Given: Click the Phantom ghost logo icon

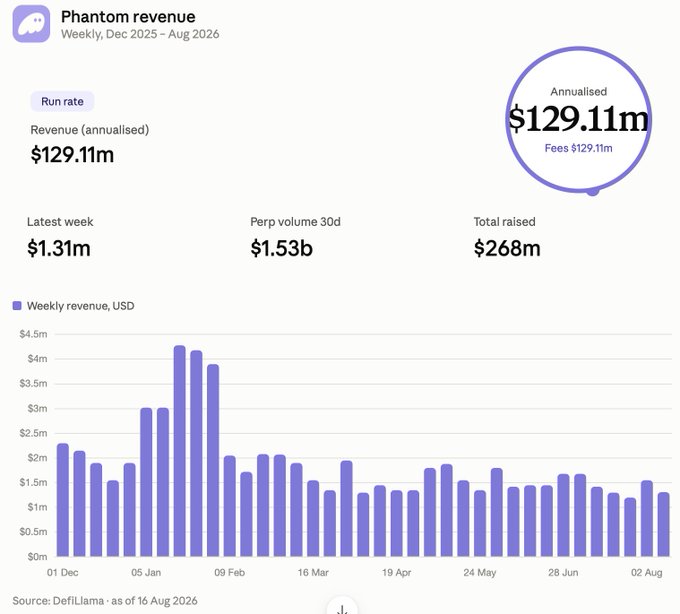Looking at the screenshot, I should (31, 24).
